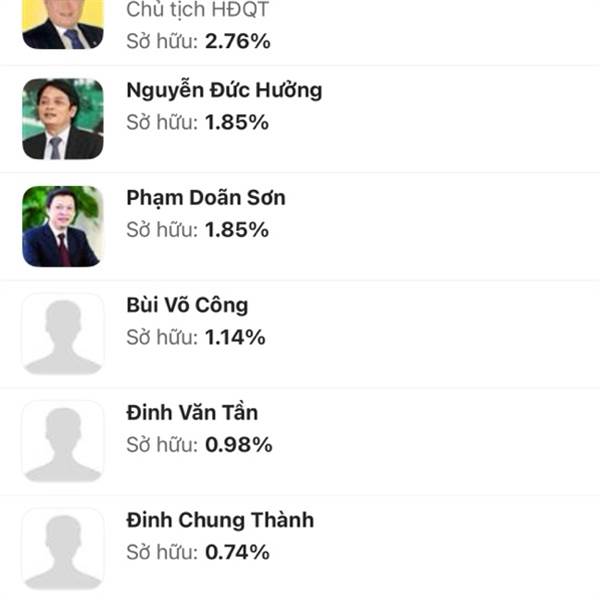The height and width of the screenshot is (600, 600).
Task: Tap the 2.76% ownership value
Action: pyautogui.click(x=237, y=42)
